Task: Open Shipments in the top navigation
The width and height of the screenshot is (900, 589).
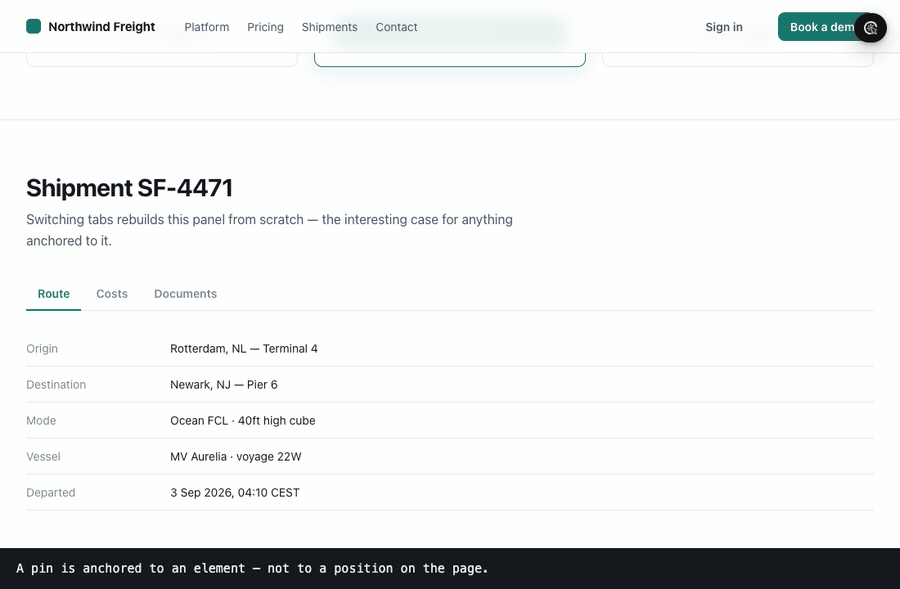Action: pyautogui.click(x=329, y=27)
